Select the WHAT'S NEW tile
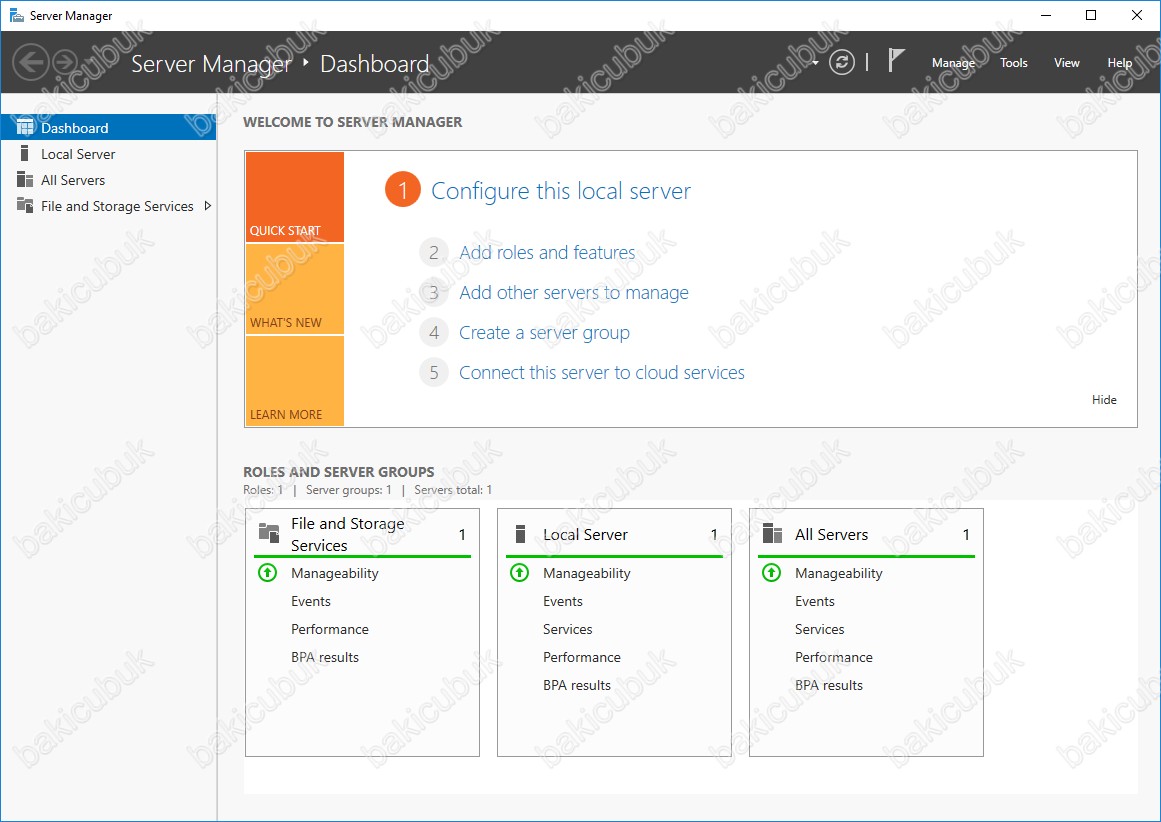Viewport: 1161px width, 822px height. pyautogui.click(x=295, y=289)
